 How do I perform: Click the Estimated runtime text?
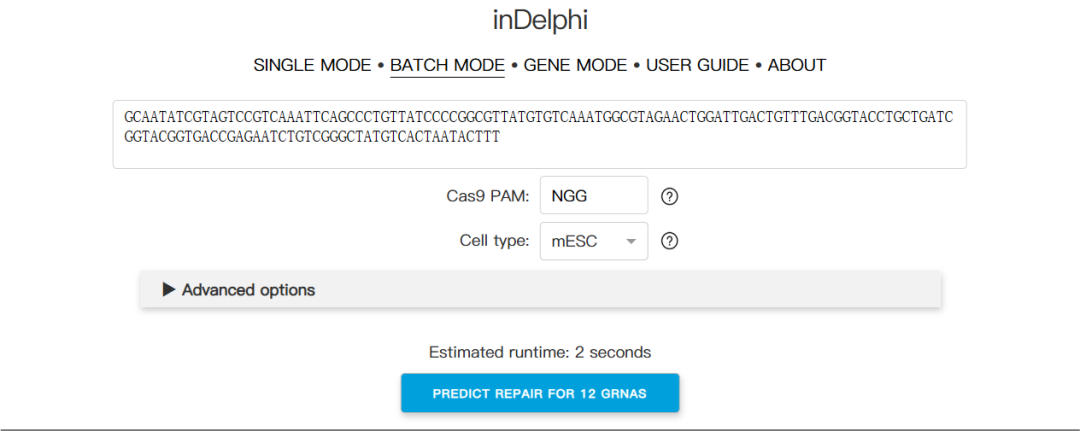[x=540, y=352]
